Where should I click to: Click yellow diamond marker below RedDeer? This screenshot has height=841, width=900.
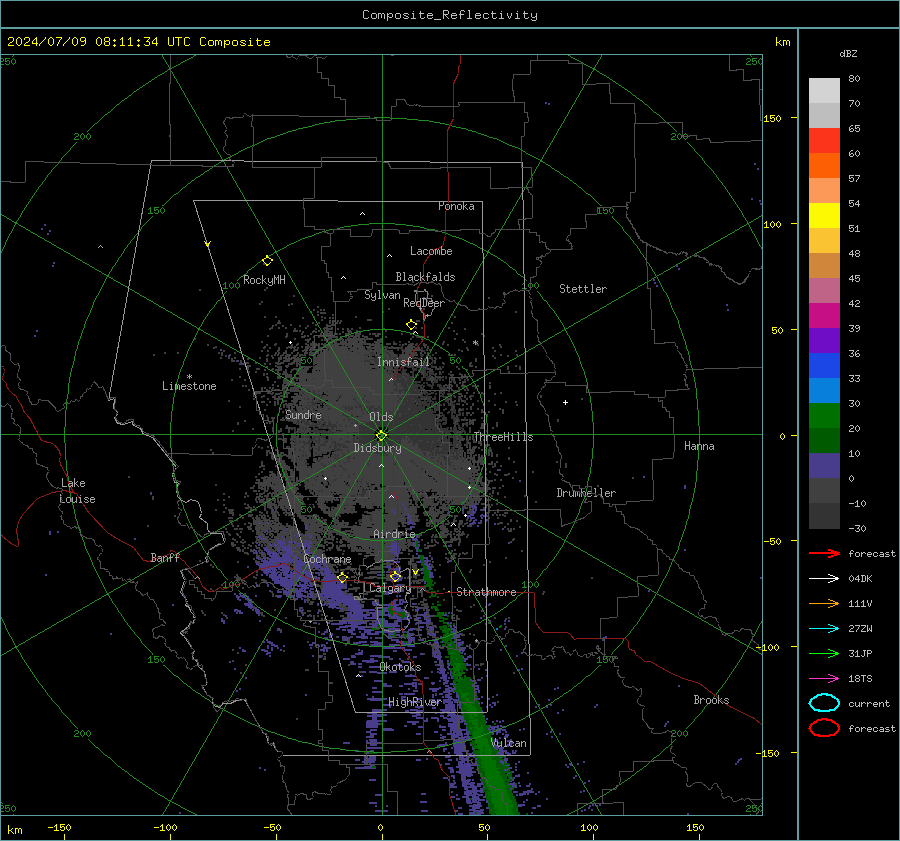coord(412,325)
